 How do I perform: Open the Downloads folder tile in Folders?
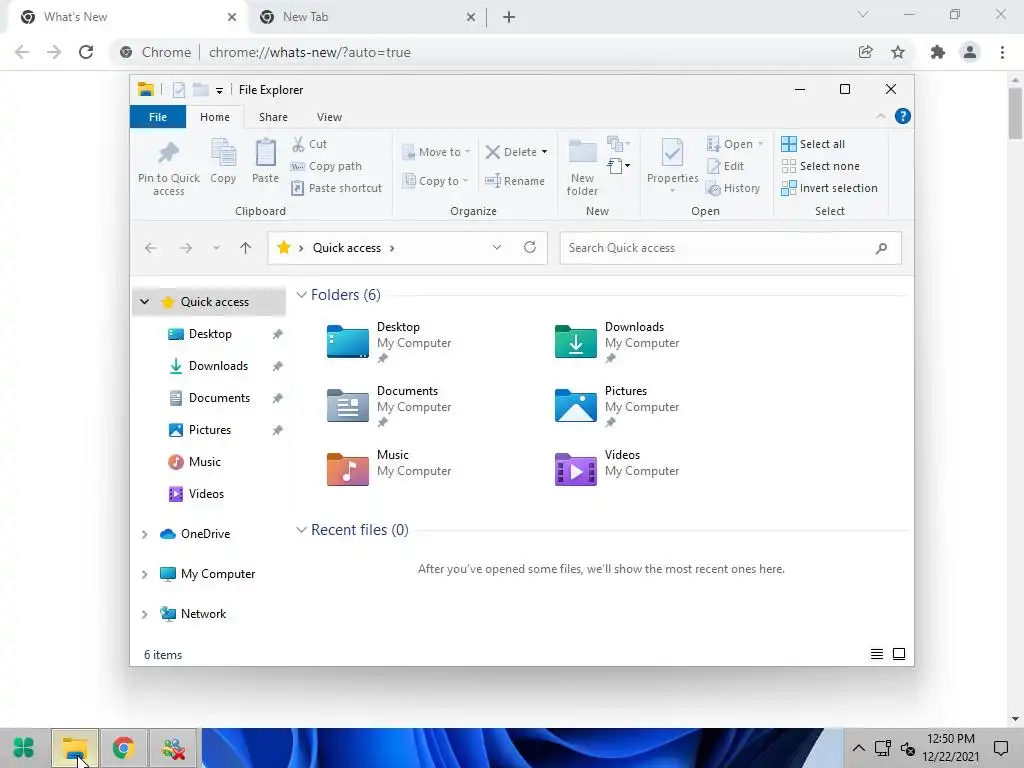click(x=617, y=342)
